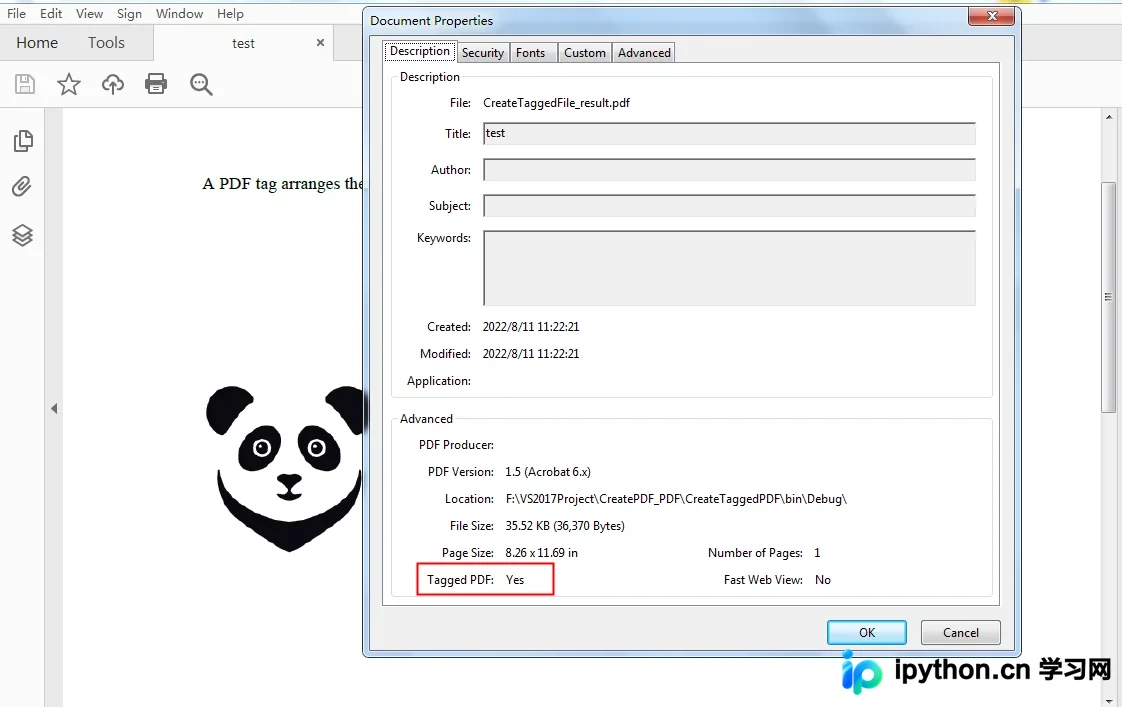
Task: Click the Find magnifier icon
Action: [x=201, y=84]
